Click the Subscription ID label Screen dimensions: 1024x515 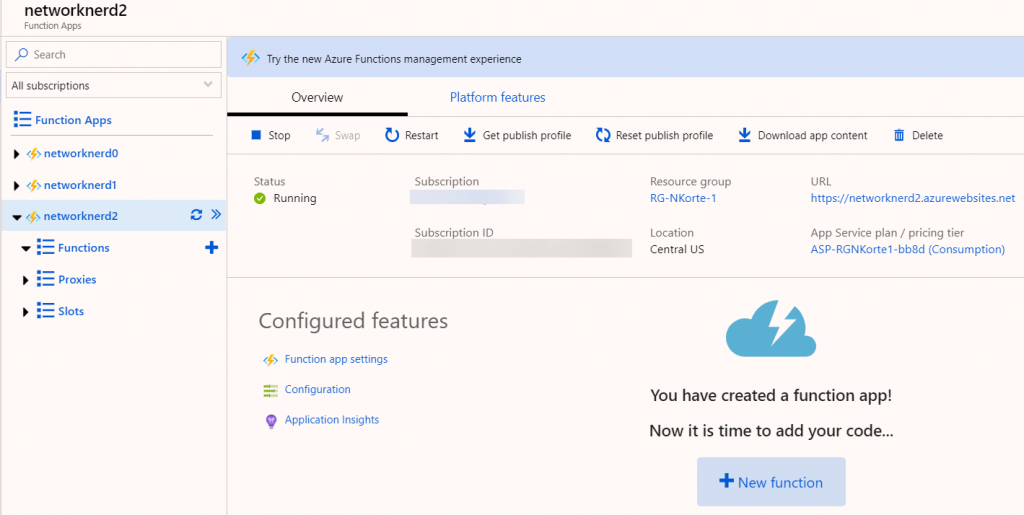pos(454,232)
